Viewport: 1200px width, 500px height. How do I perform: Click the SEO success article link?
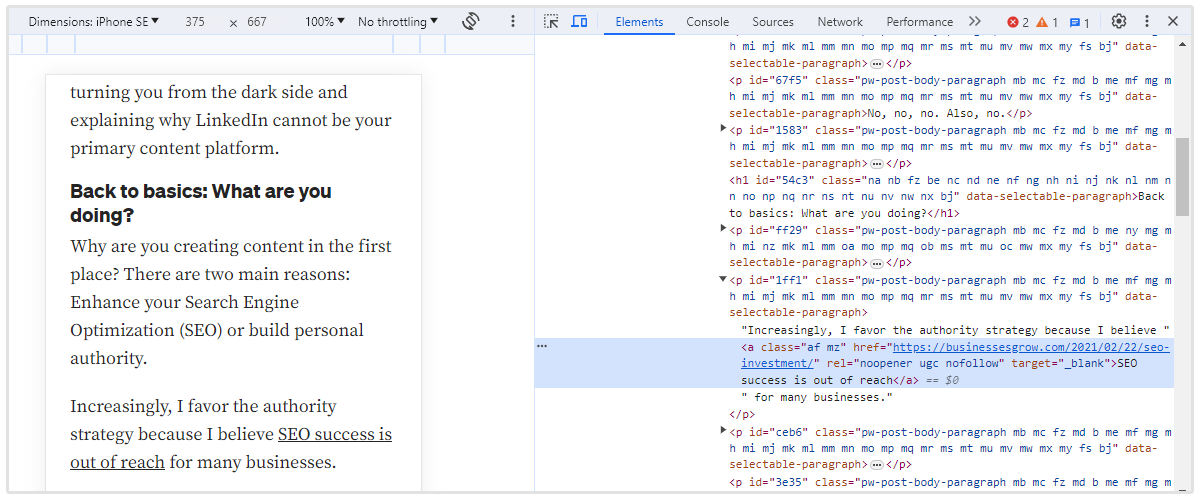(x=334, y=434)
